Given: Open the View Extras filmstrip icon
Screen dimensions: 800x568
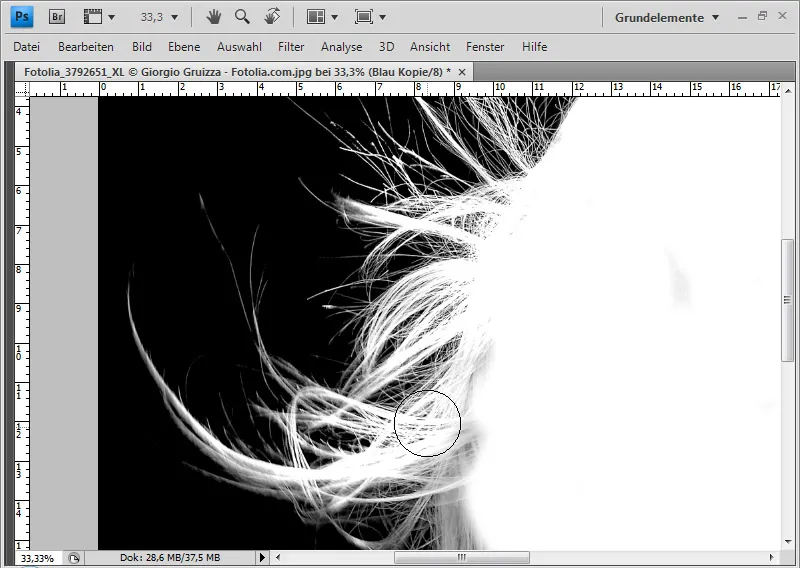Looking at the screenshot, I should [93, 17].
